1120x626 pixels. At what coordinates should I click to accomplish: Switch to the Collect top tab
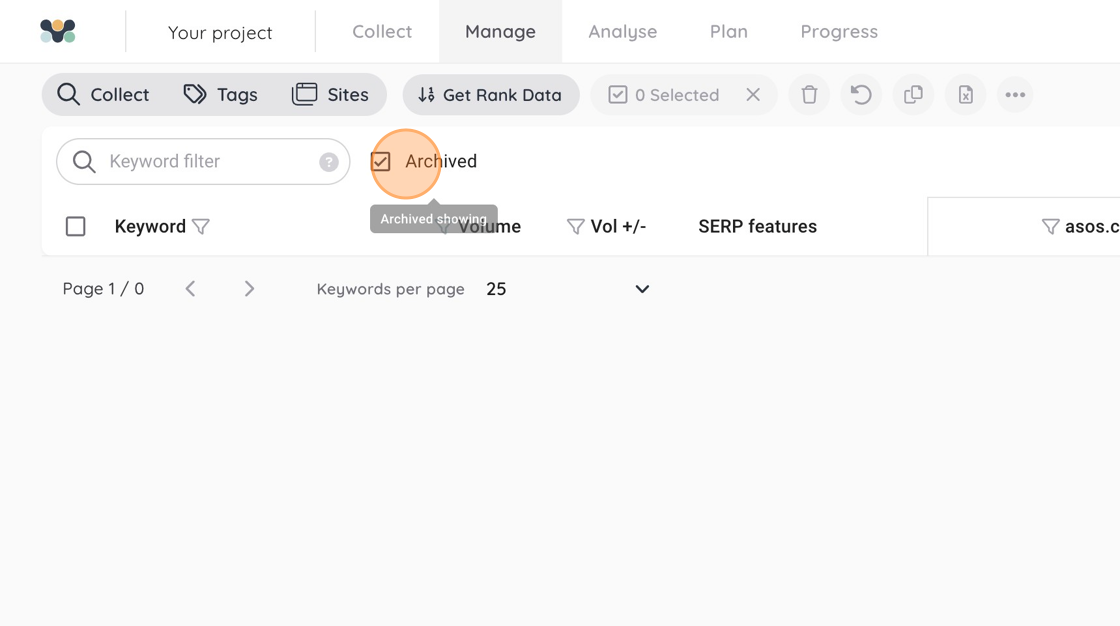click(x=382, y=31)
